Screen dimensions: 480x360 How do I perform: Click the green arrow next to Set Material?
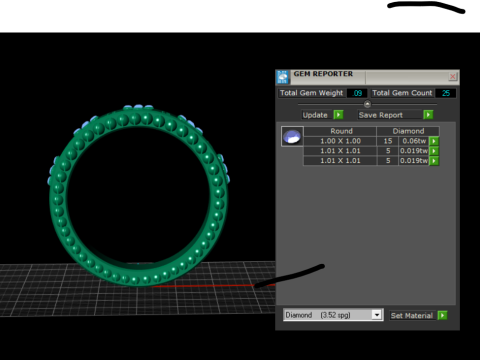[x=442, y=315]
